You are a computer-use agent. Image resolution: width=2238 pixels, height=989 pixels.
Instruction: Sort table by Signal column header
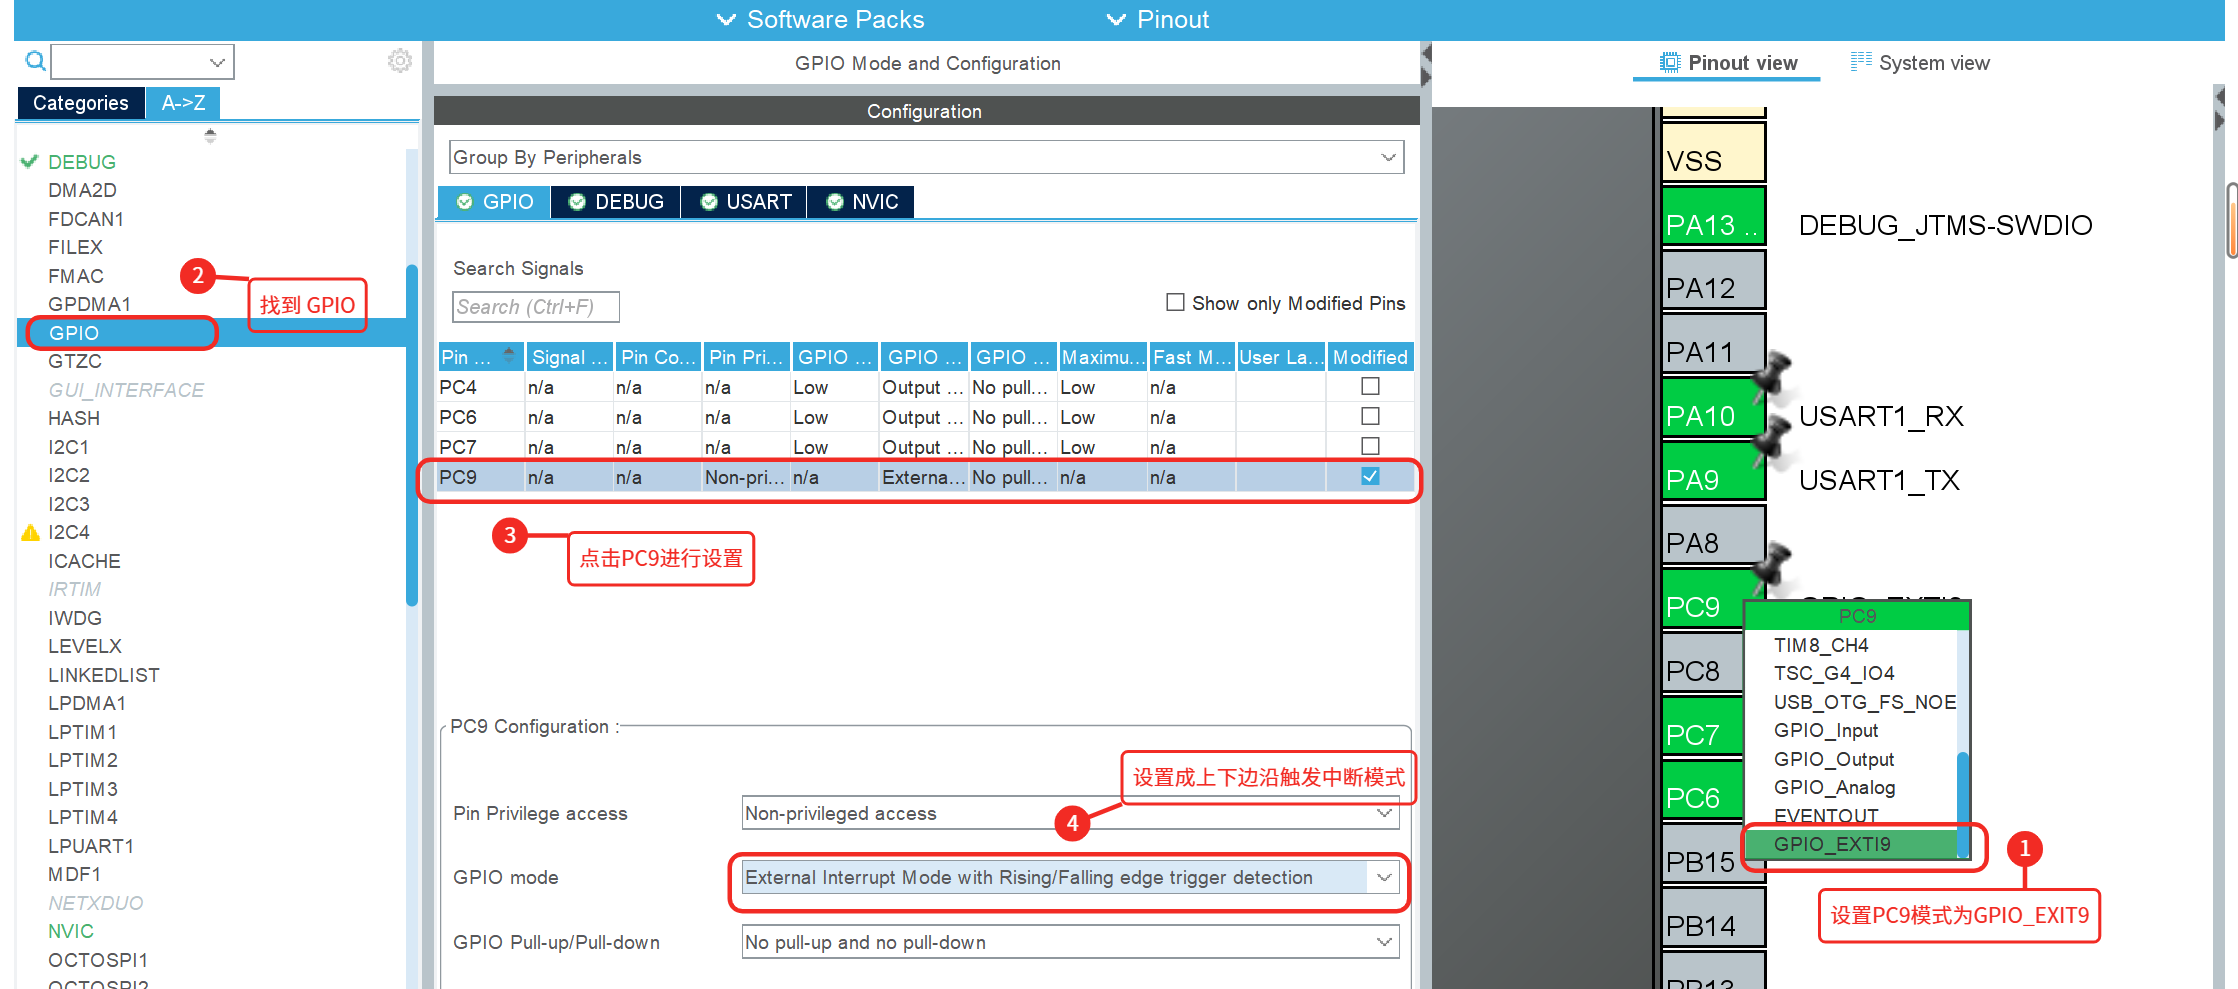[x=570, y=357]
